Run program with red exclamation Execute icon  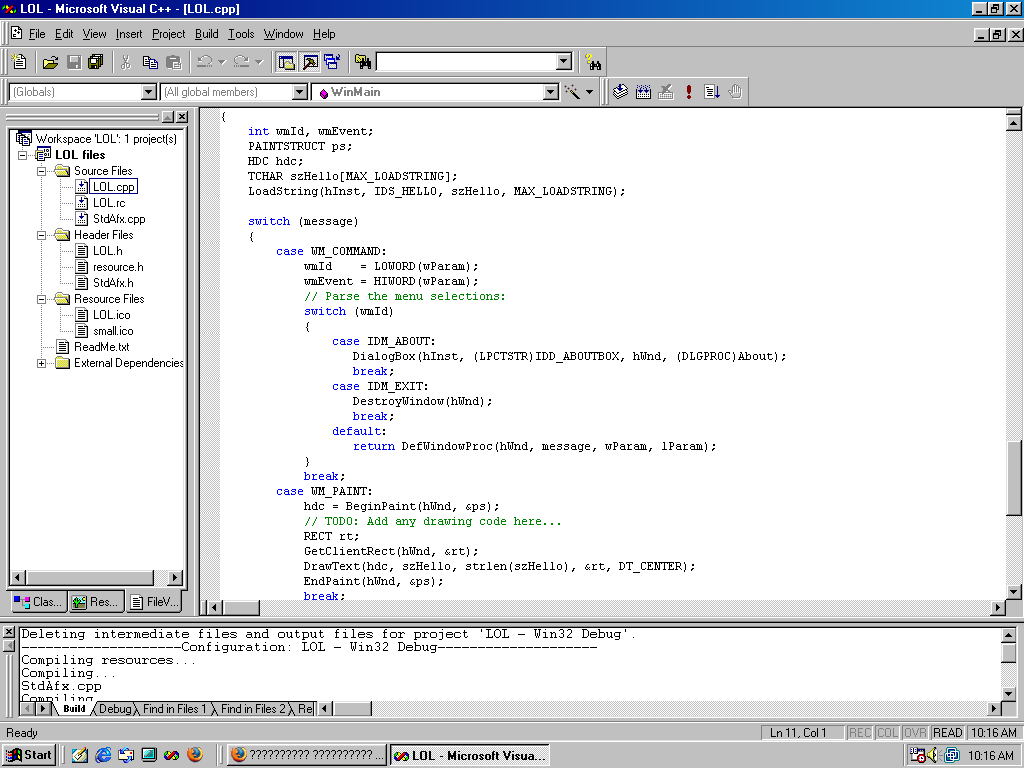coord(688,92)
